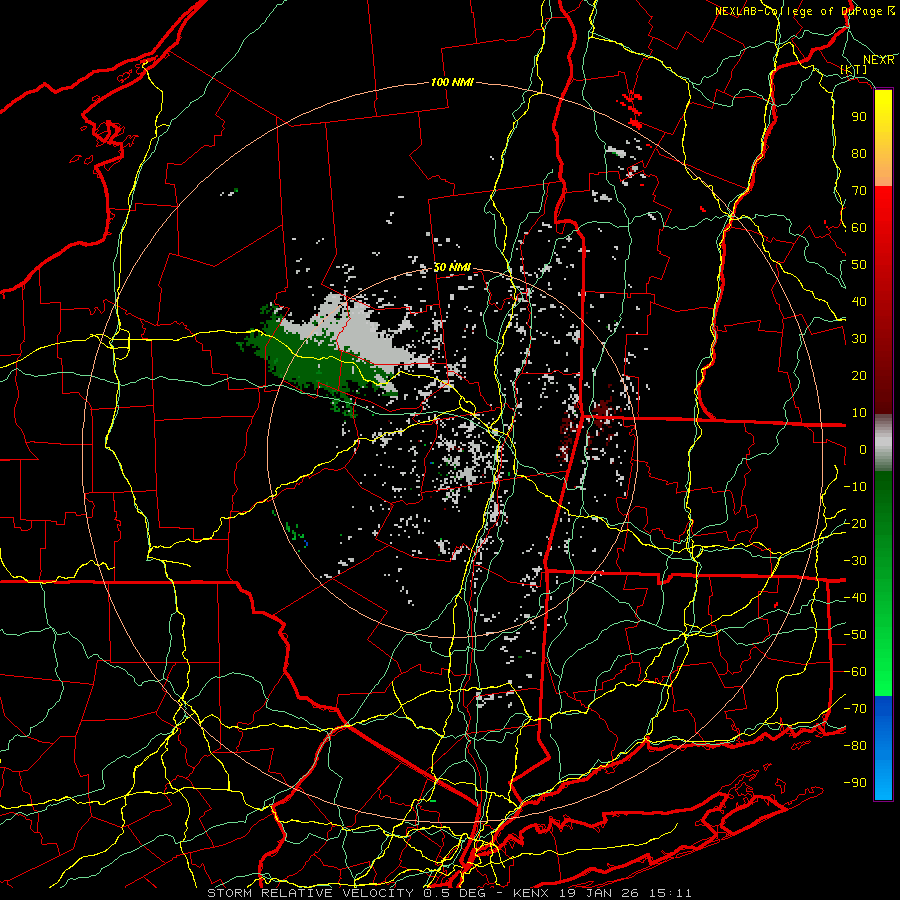Select the -10 scale label
The image size is (900, 900).
[x=855, y=487]
